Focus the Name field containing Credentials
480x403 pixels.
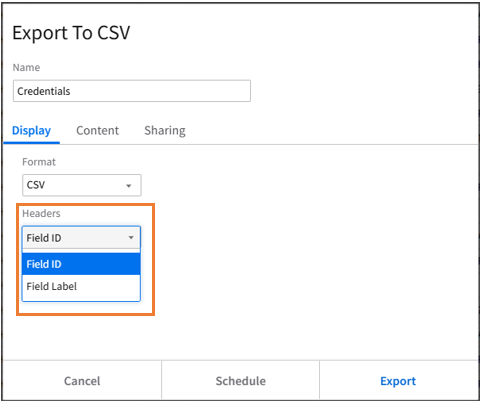click(132, 91)
